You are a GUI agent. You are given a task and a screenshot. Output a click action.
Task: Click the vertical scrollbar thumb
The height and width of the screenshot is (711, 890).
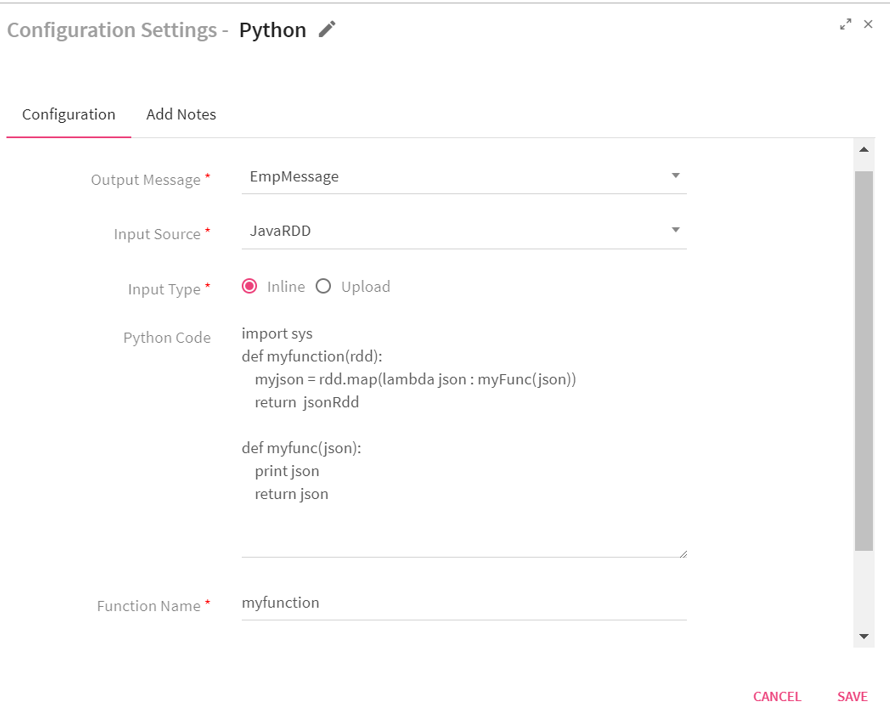pyautogui.click(x=864, y=360)
